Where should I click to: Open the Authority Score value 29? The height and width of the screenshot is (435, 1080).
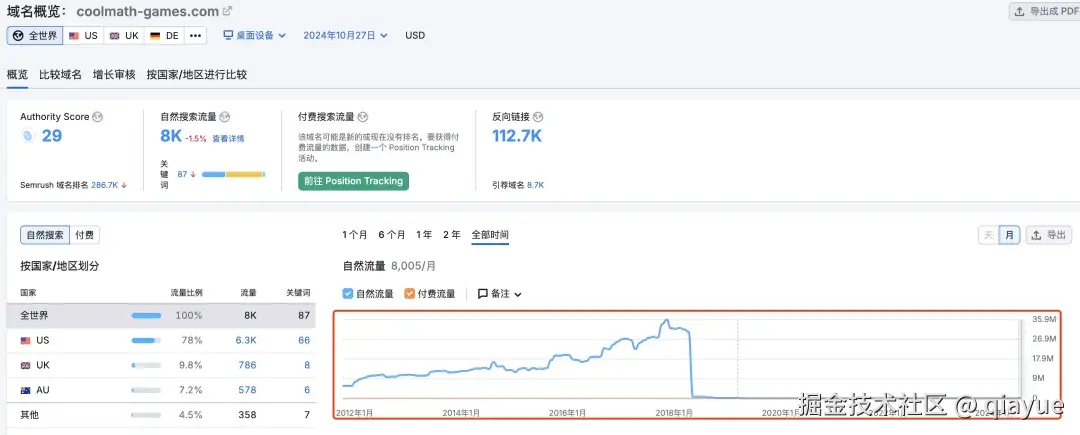pos(52,136)
